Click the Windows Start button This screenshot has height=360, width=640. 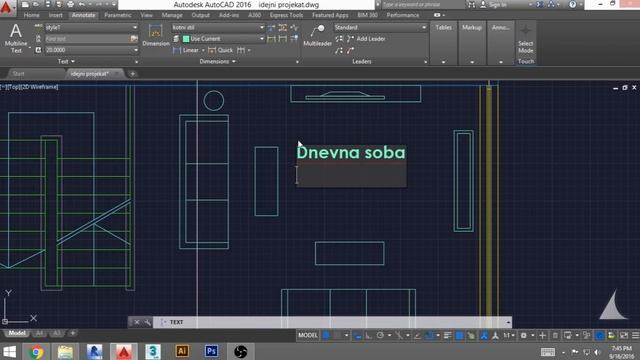tap(9, 351)
